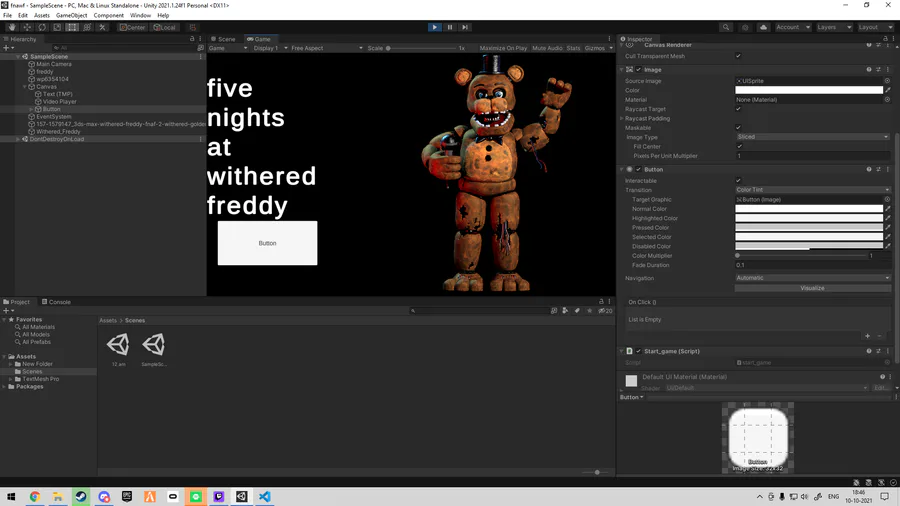Select the Rect Transform tool

coord(72,27)
